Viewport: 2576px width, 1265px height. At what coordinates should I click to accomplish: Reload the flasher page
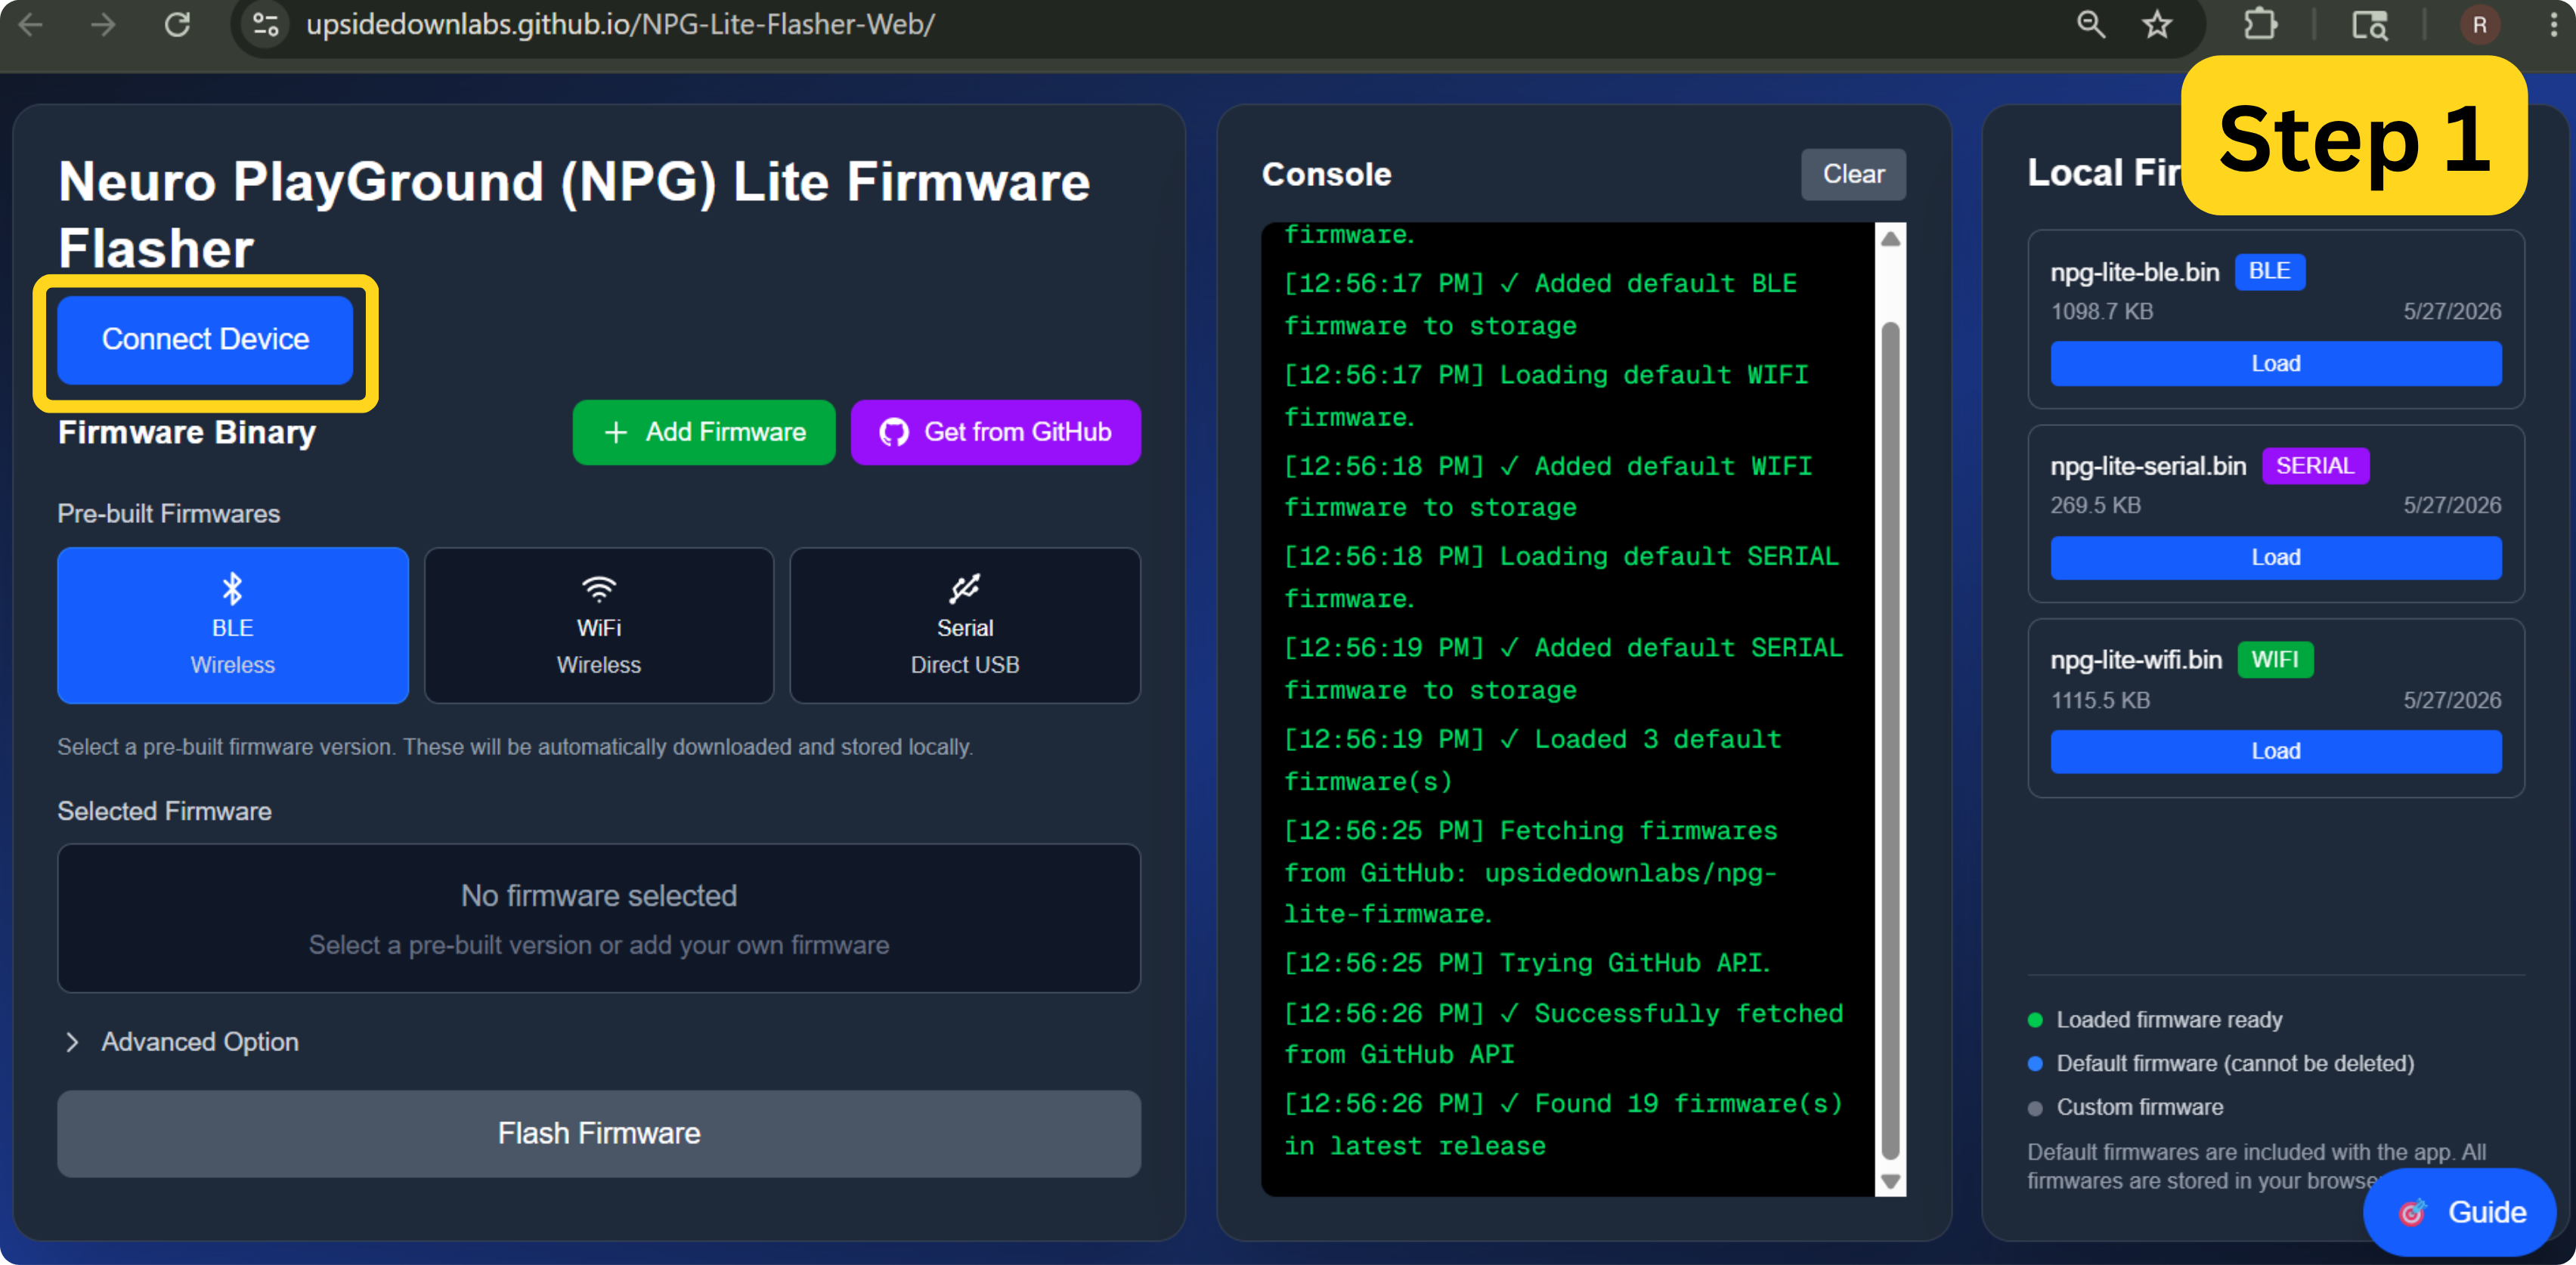coord(177,24)
